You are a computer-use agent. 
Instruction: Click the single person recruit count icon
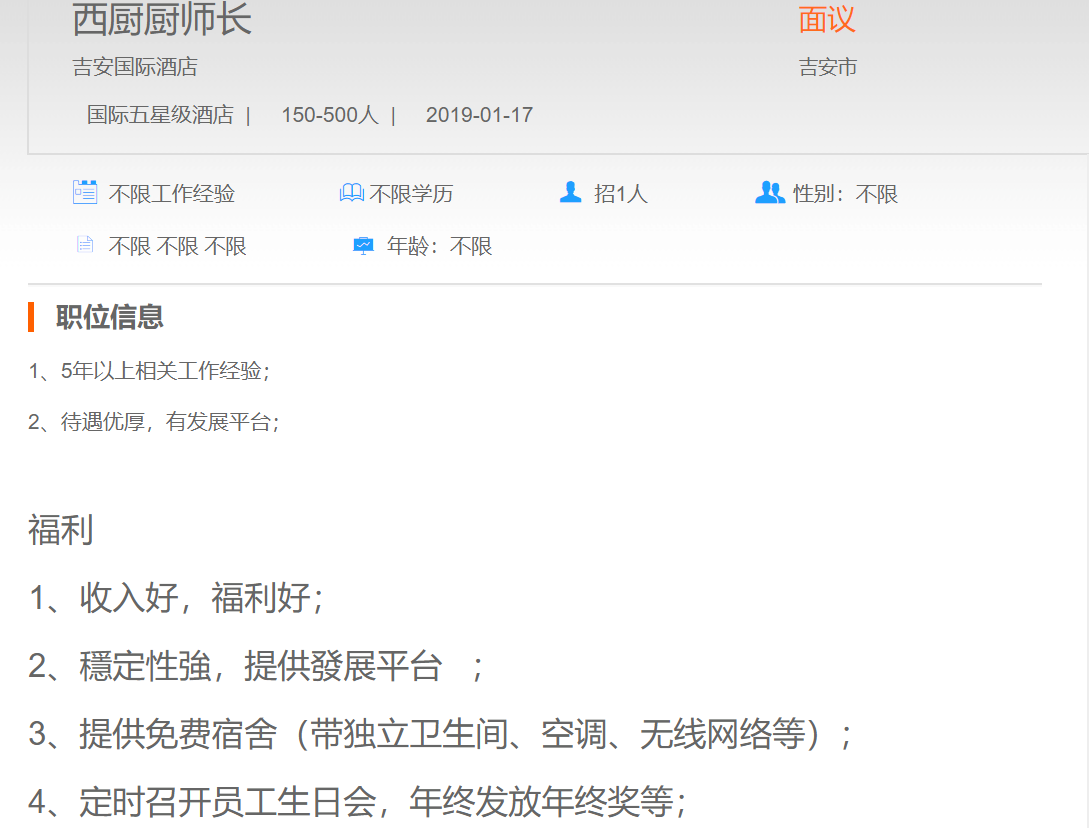click(571, 192)
